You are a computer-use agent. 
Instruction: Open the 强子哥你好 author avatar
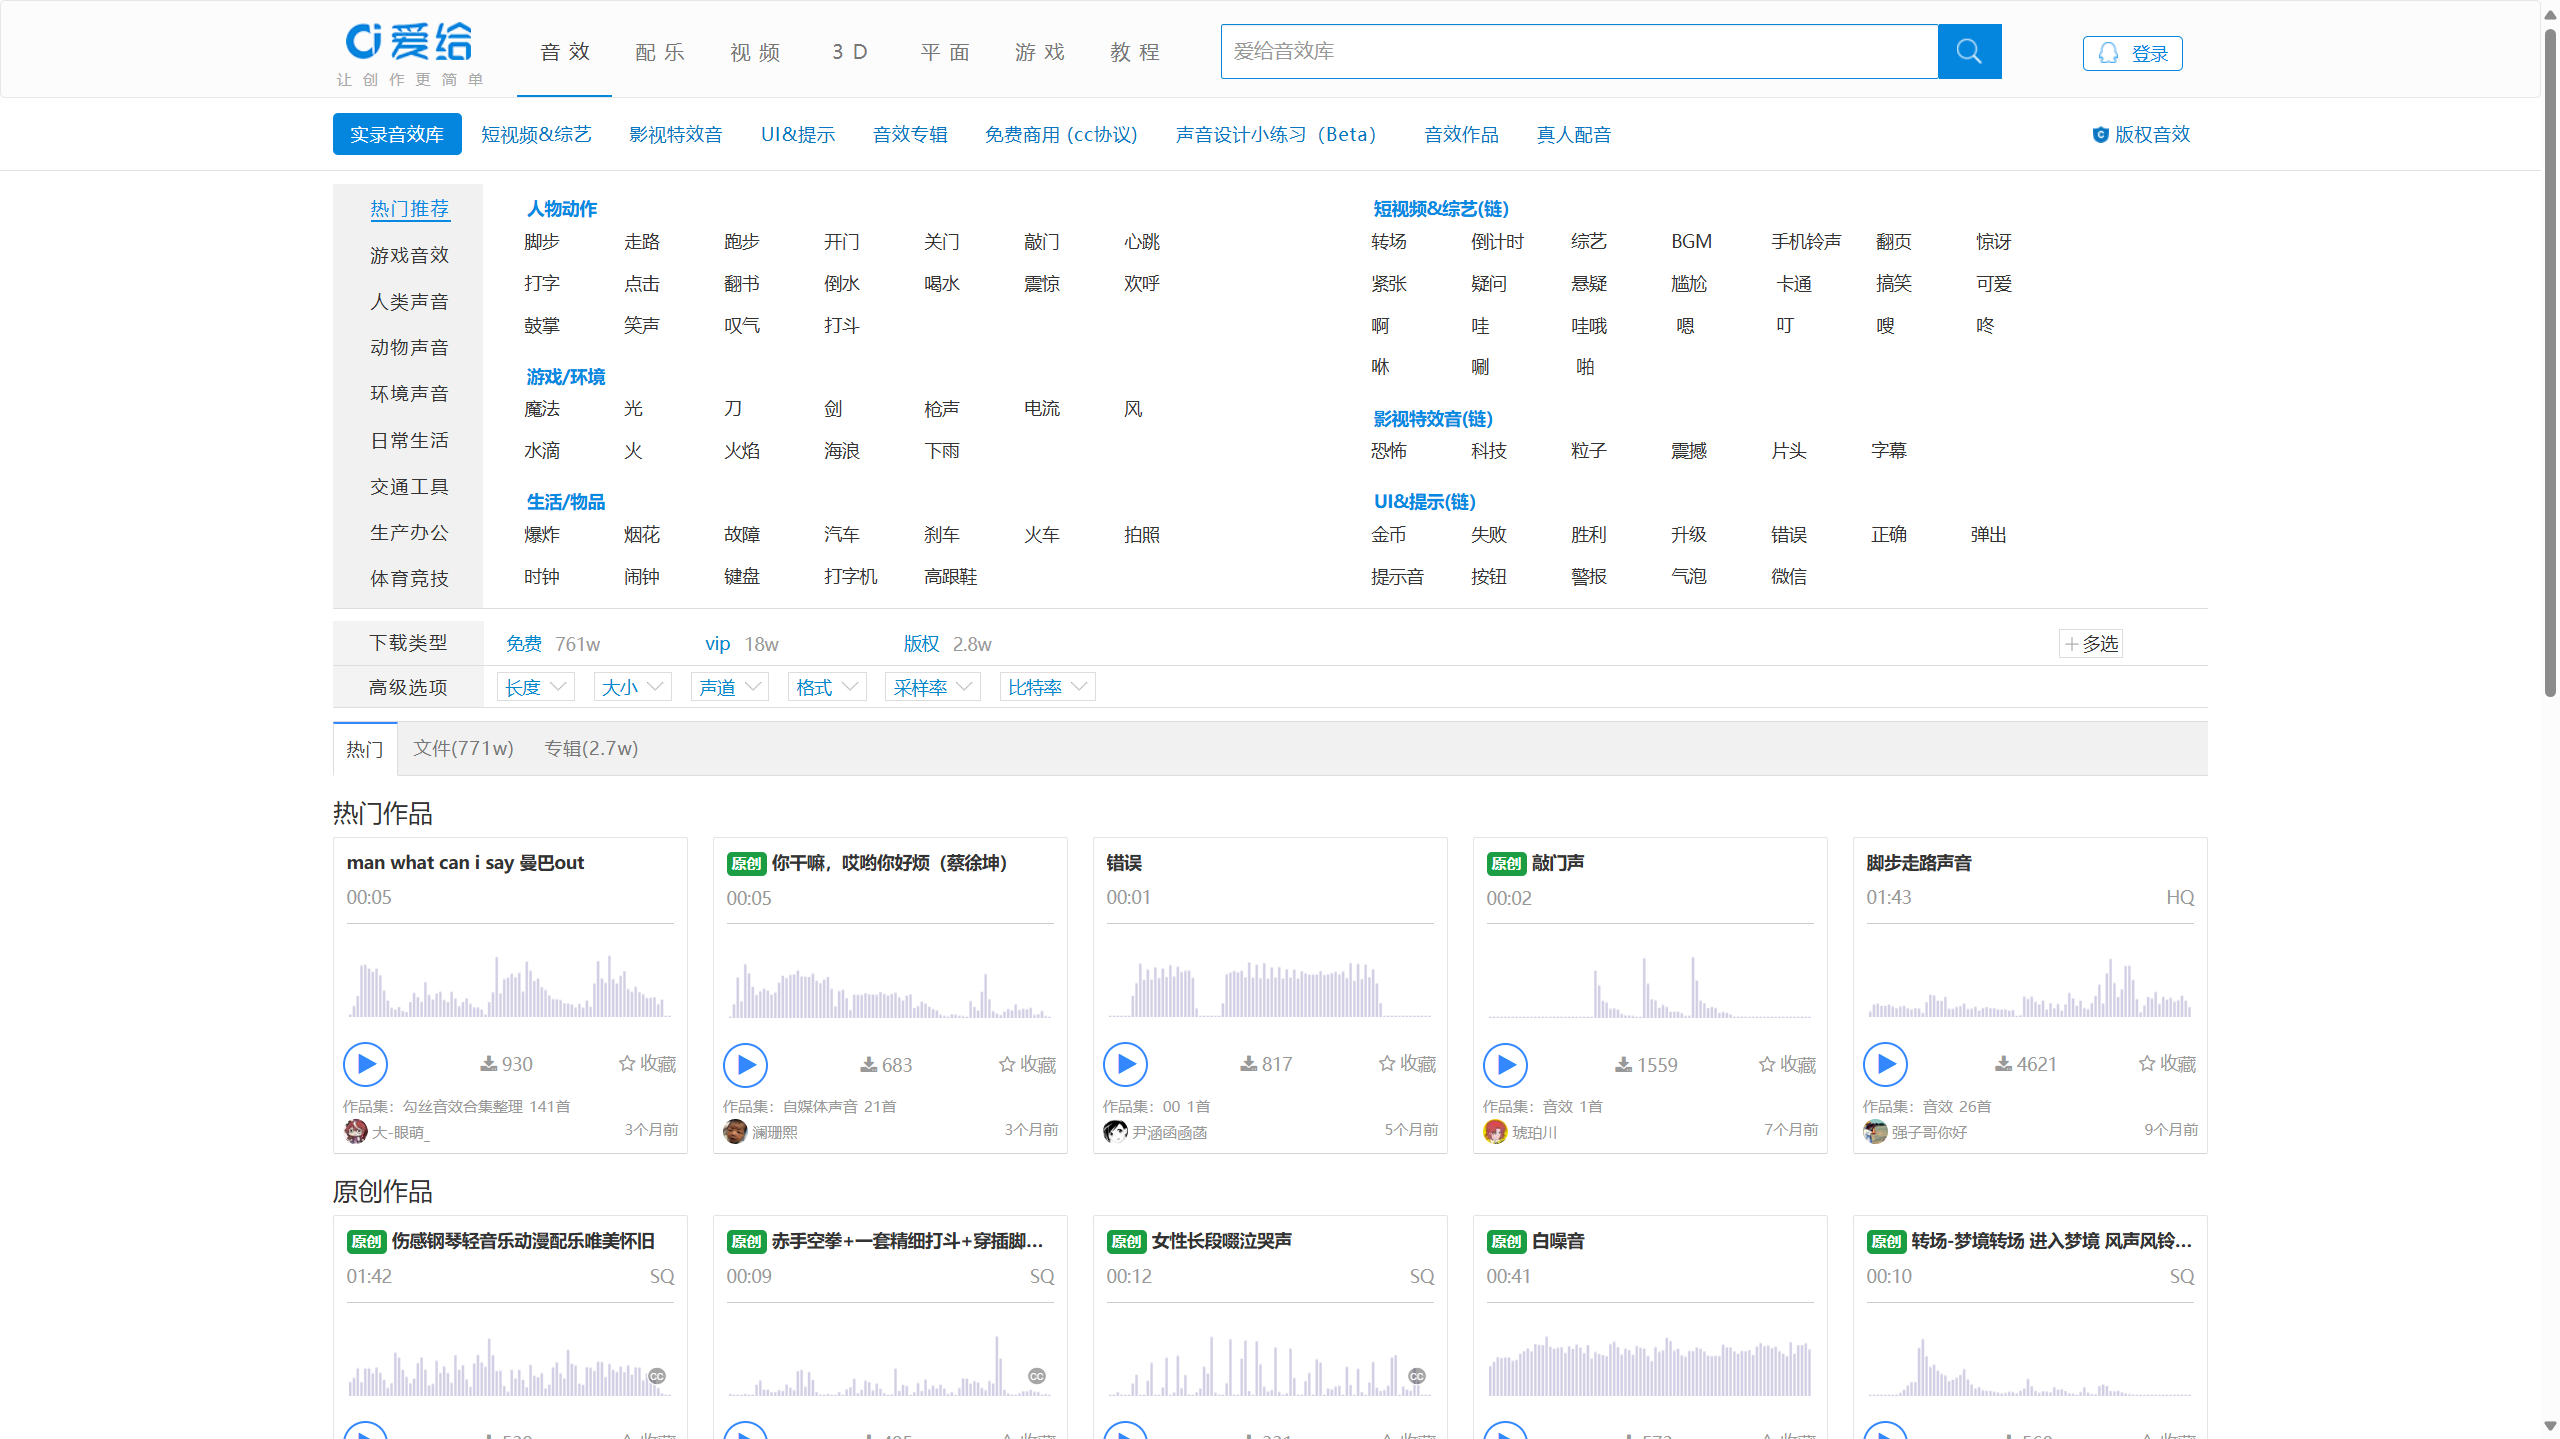point(1875,1131)
